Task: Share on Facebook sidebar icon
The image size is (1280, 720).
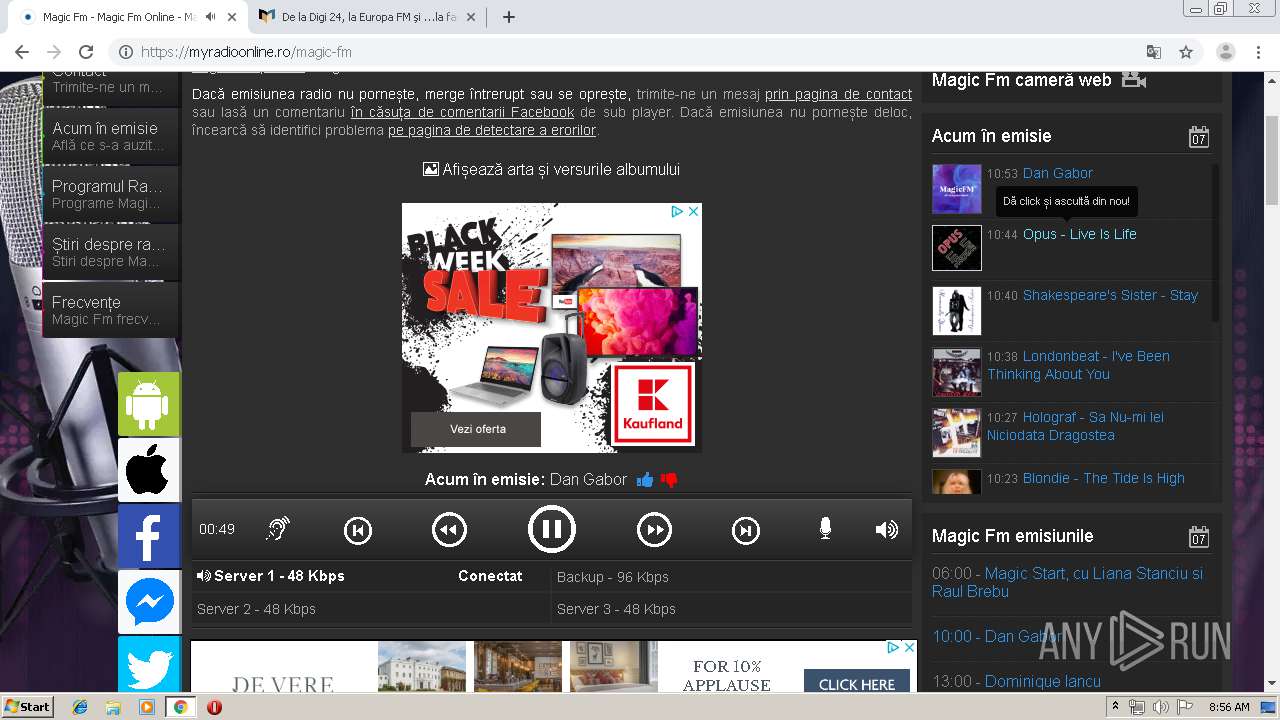Action: [149, 536]
